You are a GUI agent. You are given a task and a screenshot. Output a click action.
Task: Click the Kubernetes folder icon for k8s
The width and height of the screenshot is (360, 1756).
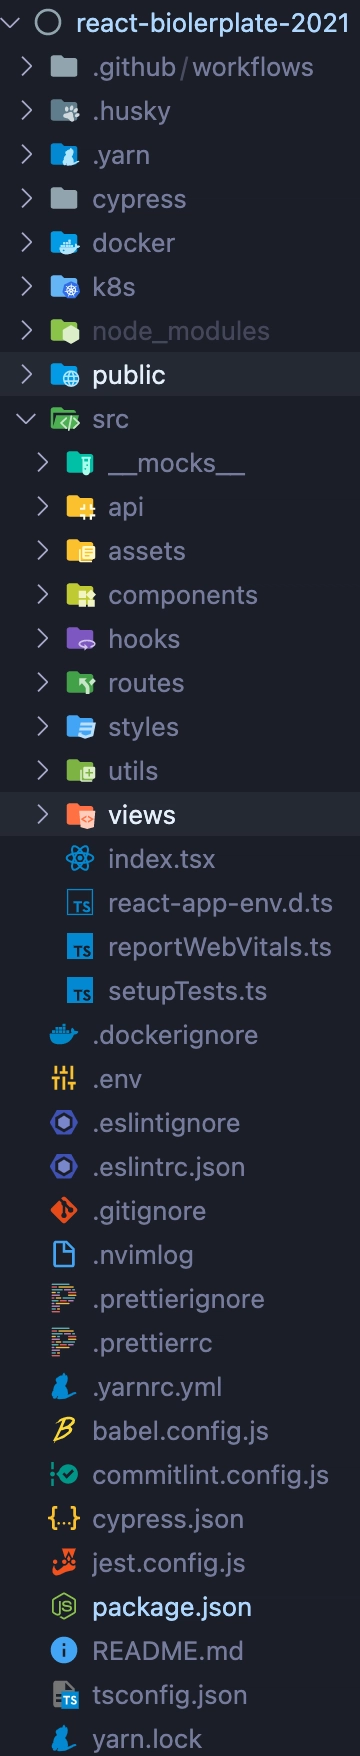click(64, 287)
